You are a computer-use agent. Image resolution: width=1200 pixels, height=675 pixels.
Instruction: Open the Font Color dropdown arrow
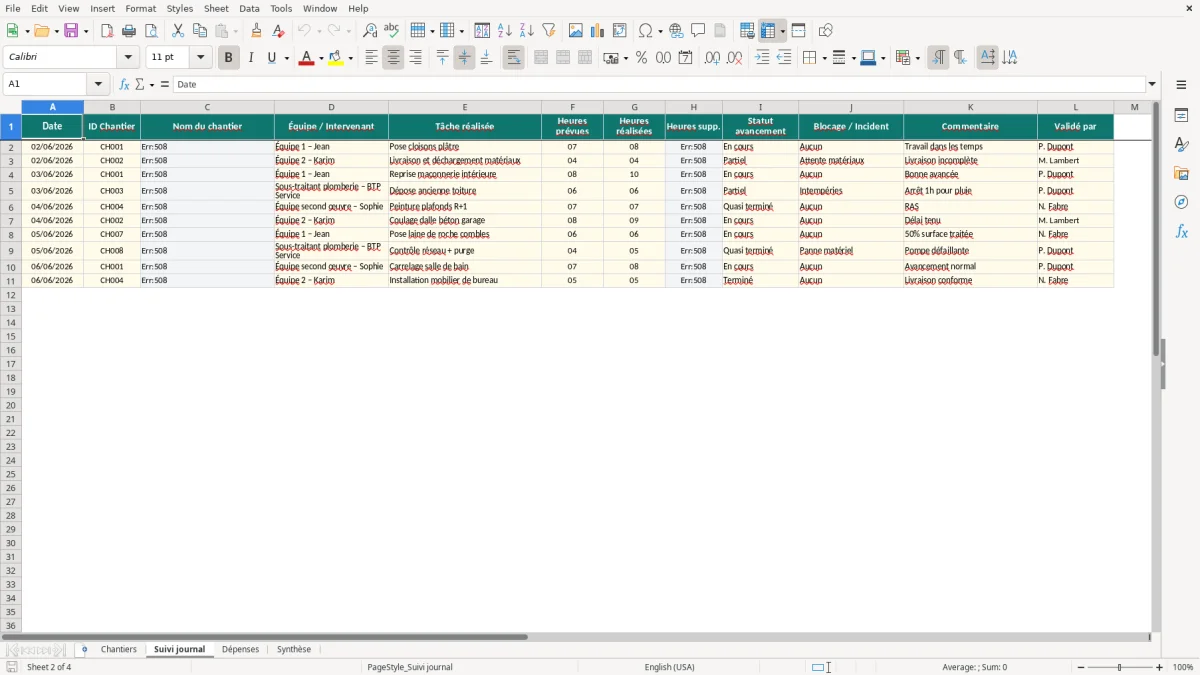(x=321, y=58)
